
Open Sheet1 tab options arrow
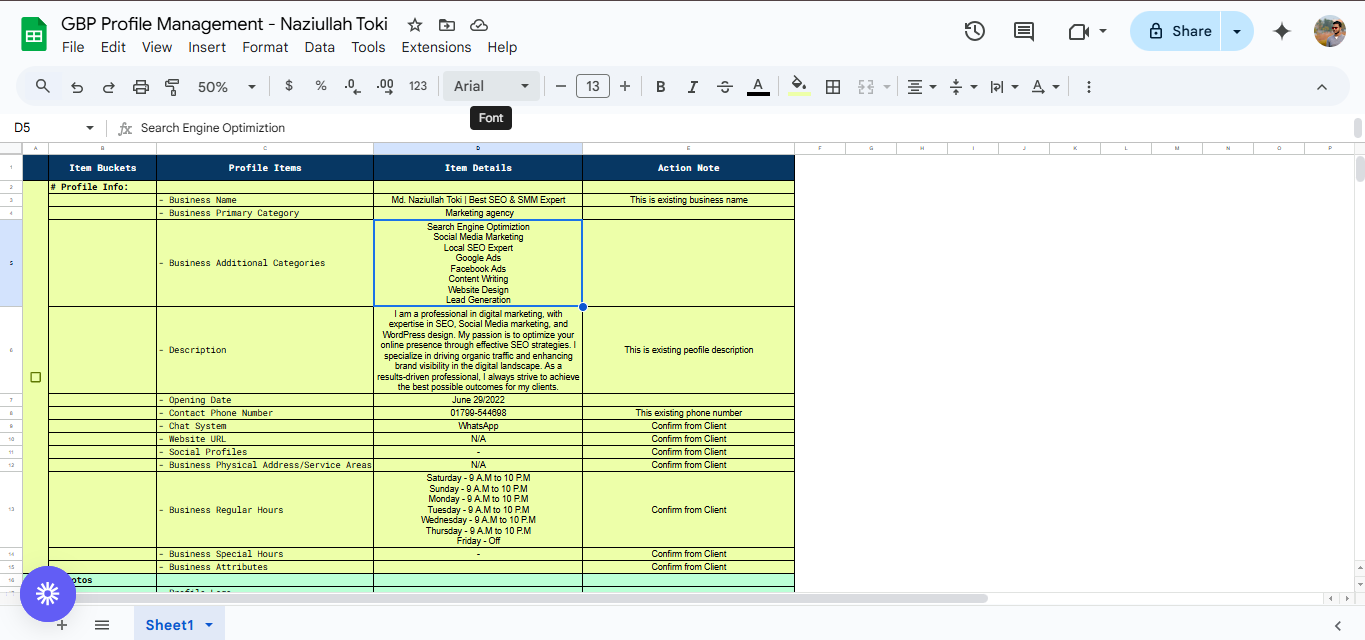point(209,625)
